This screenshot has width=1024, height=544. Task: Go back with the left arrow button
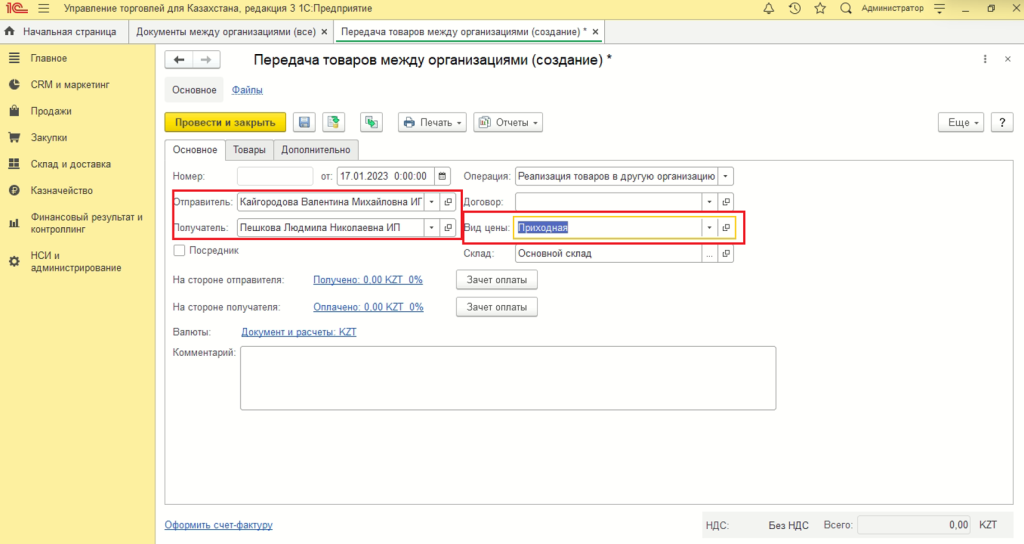coord(179,59)
